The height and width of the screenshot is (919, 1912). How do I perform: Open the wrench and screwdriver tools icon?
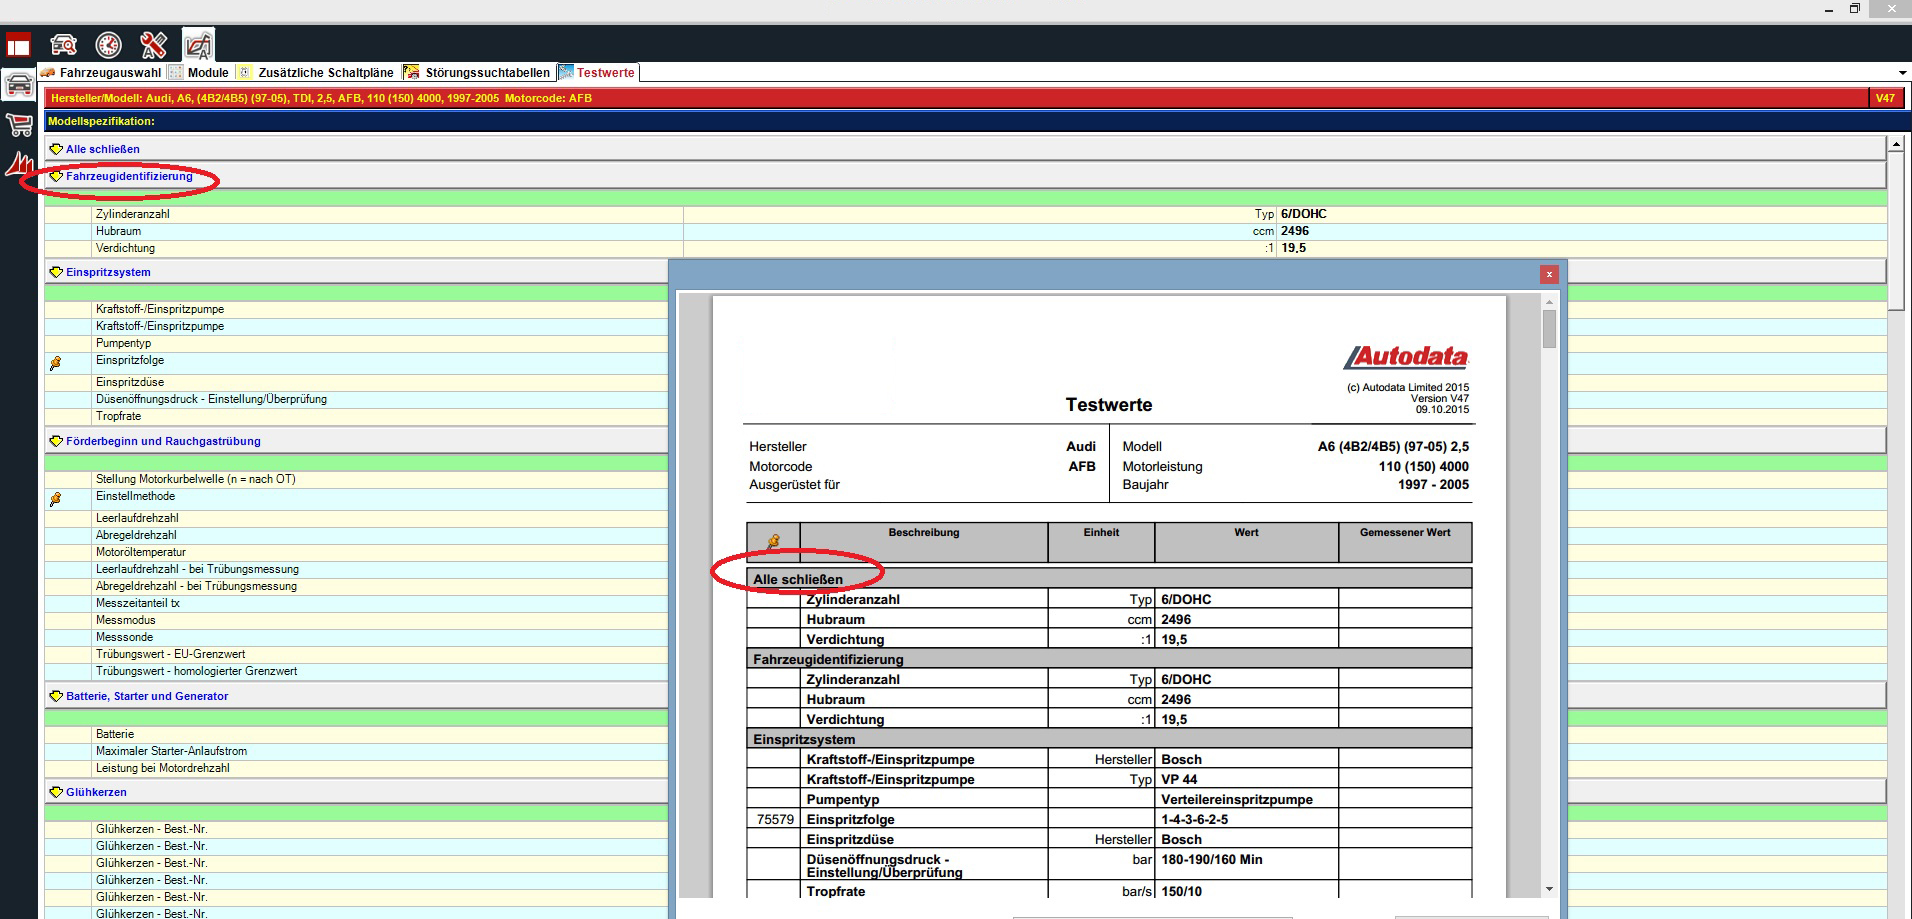pyautogui.click(x=153, y=45)
